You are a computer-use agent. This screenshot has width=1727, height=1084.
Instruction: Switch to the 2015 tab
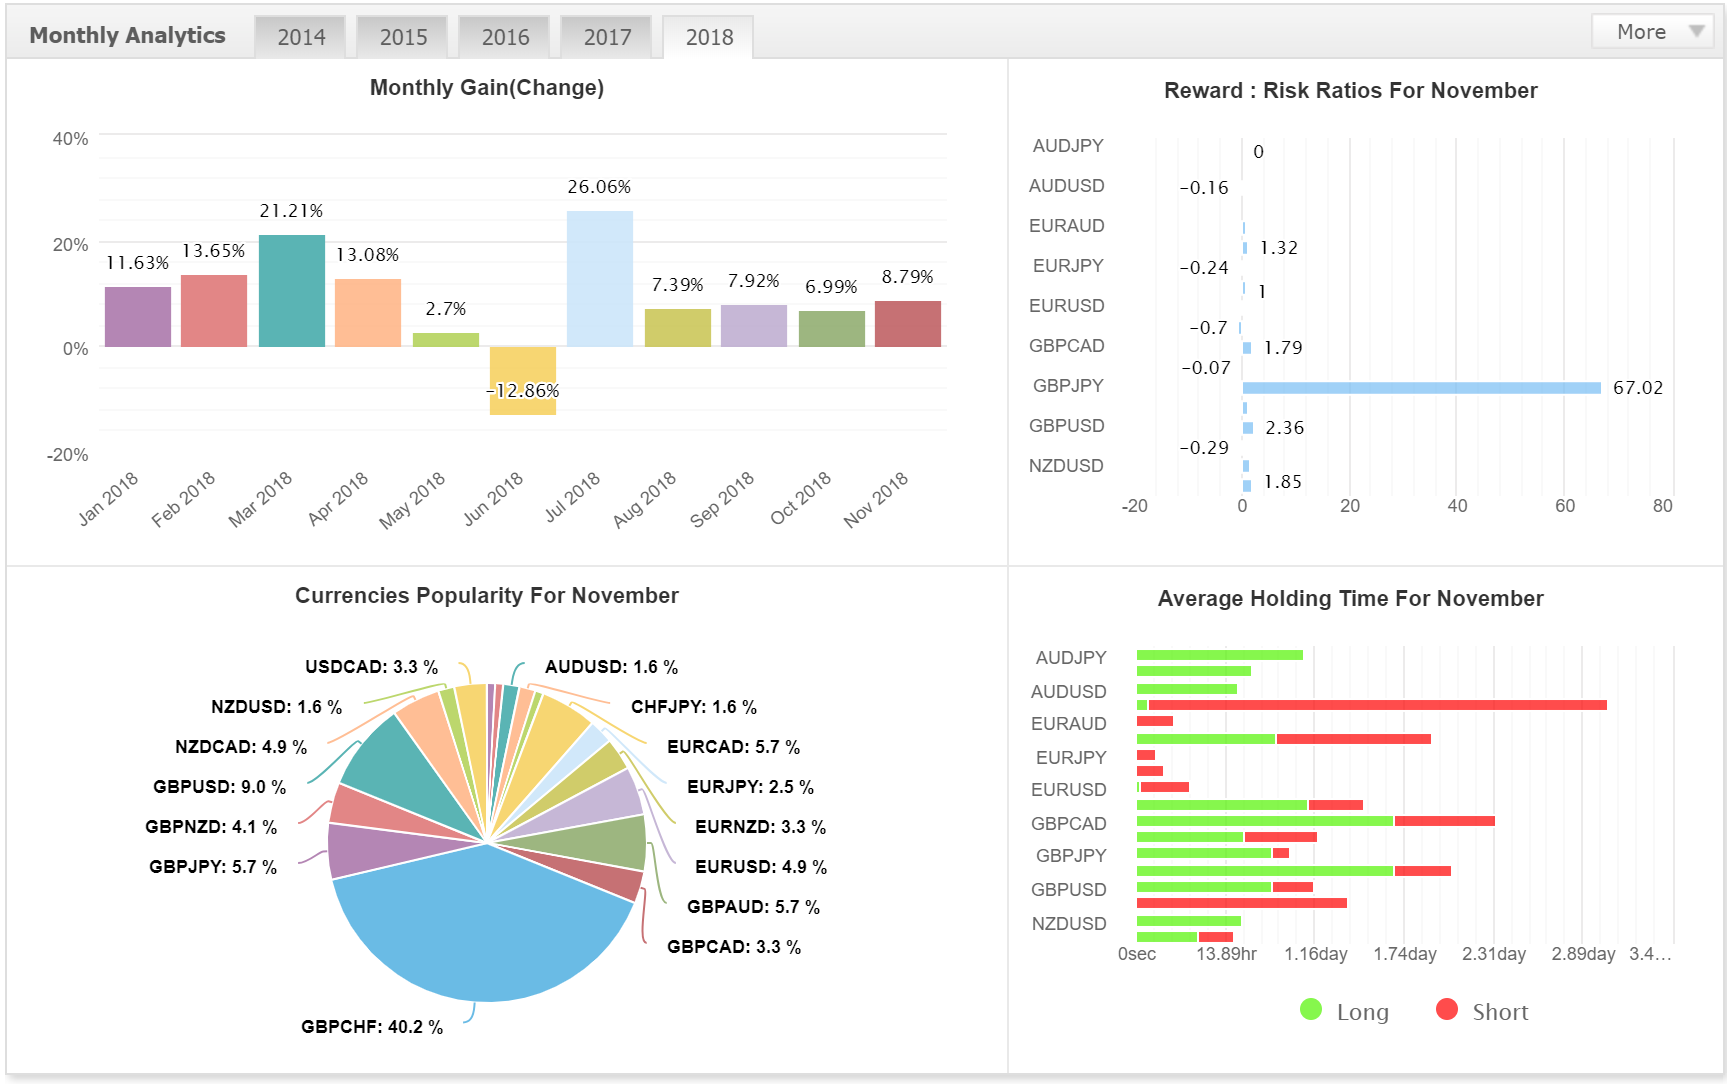[x=403, y=37]
